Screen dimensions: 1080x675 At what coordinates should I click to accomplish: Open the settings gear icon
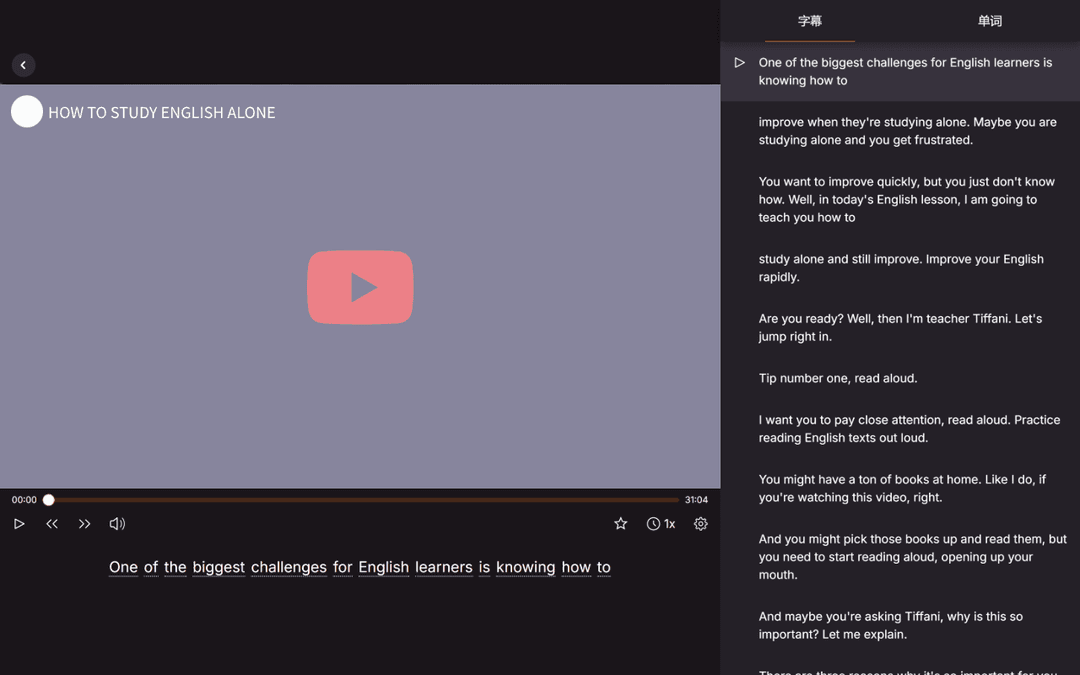point(701,524)
